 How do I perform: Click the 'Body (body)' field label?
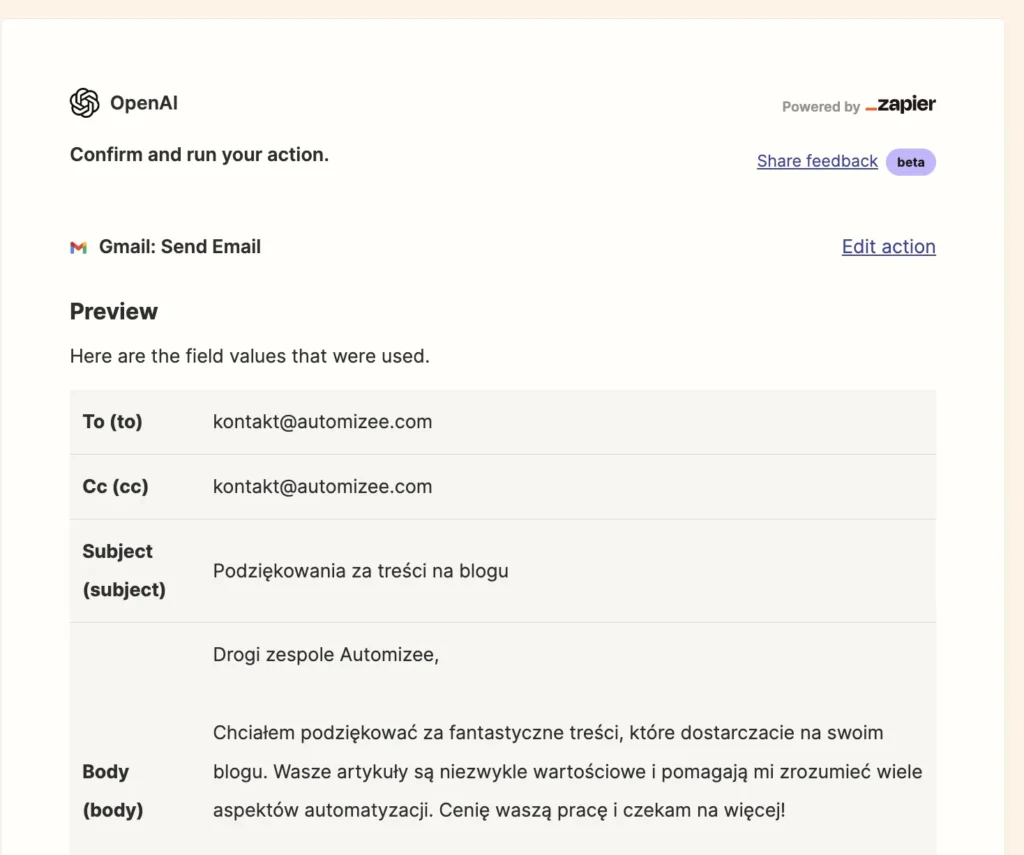click(112, 790)
